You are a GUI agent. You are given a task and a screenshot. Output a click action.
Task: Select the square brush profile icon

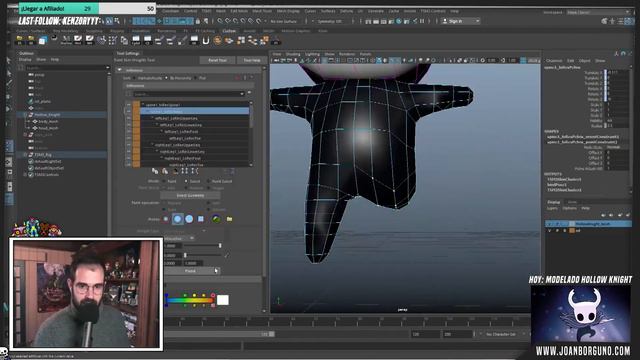[201, 219]
